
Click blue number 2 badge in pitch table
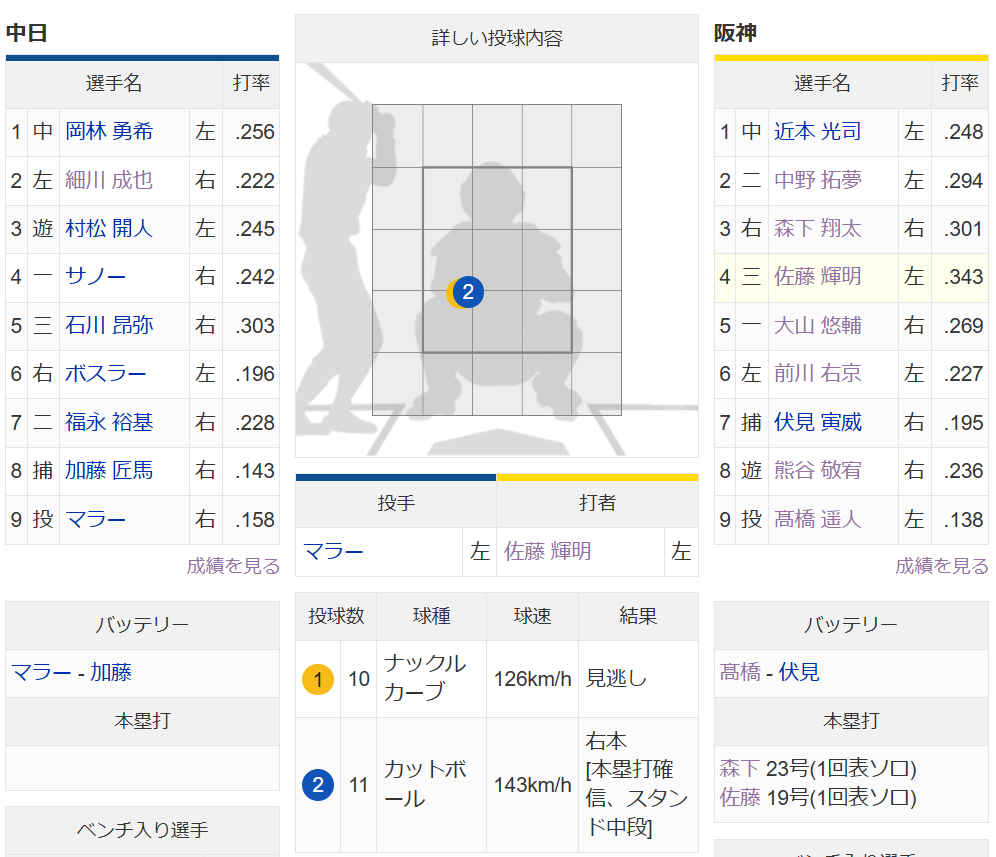(318, 785)
